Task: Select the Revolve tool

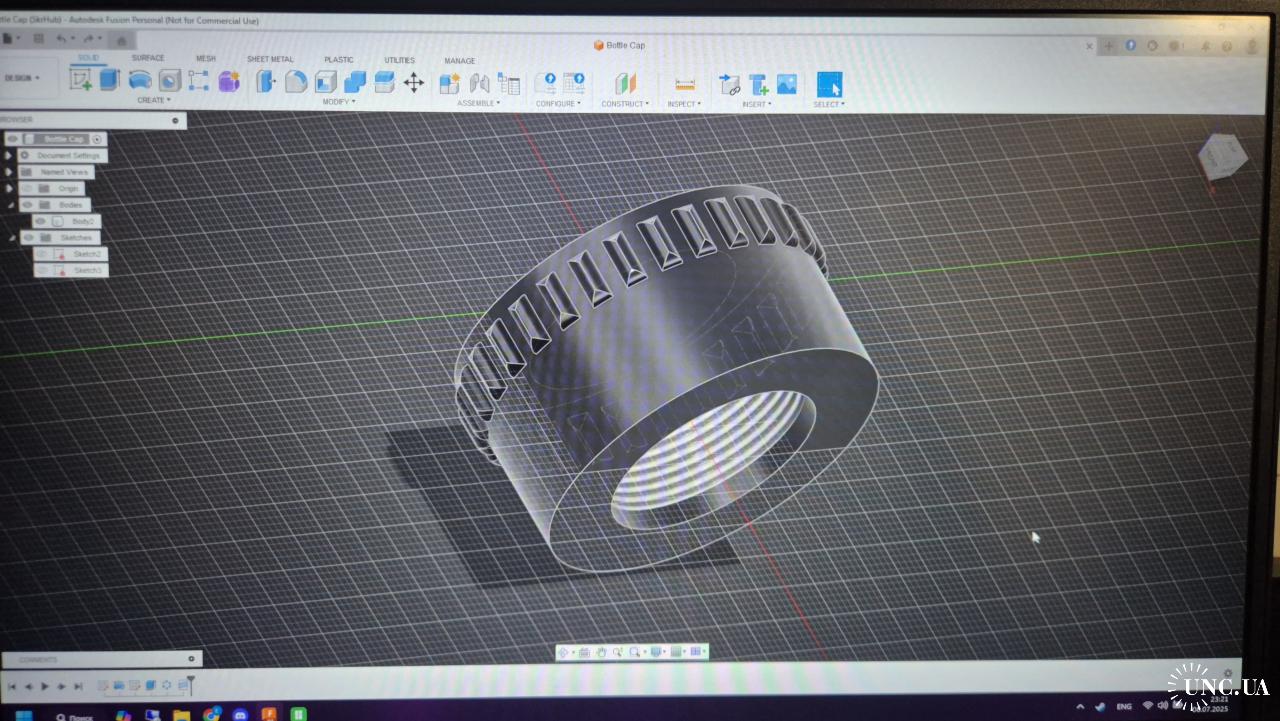Action: point(140,80)
